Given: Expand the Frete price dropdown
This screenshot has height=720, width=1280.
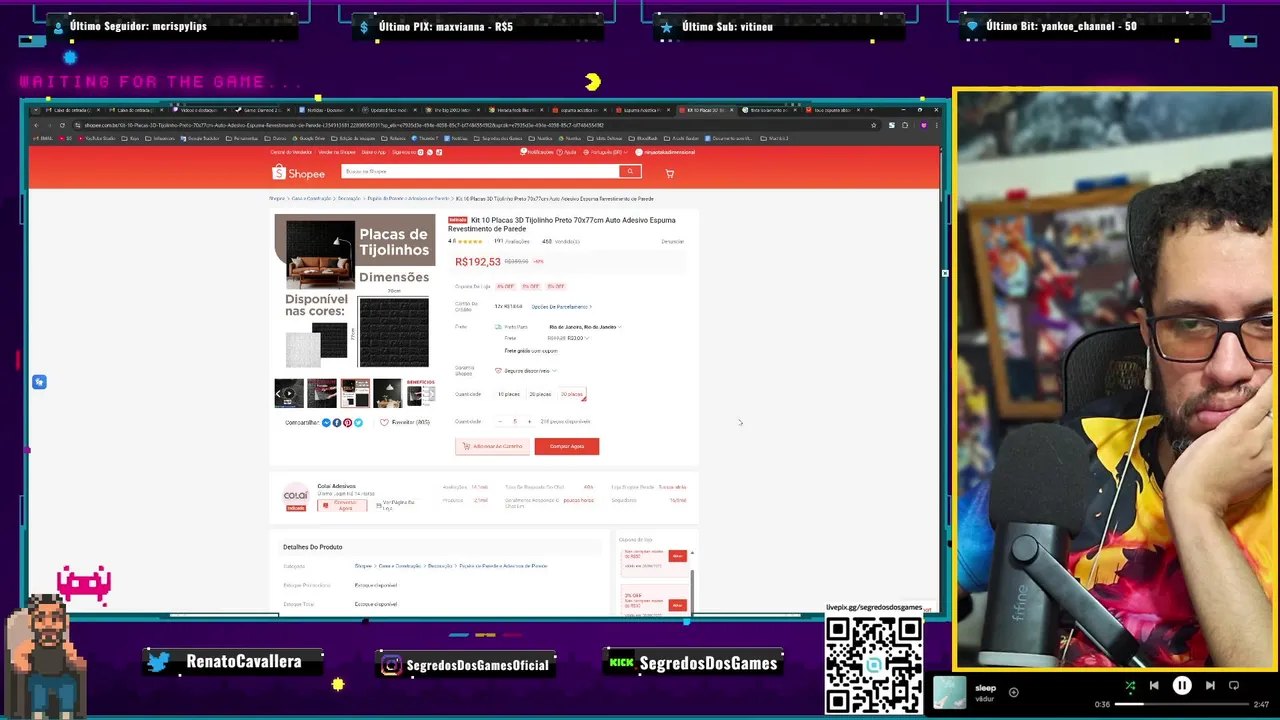Looking at the screenshot, I should [x=567, y=338].
